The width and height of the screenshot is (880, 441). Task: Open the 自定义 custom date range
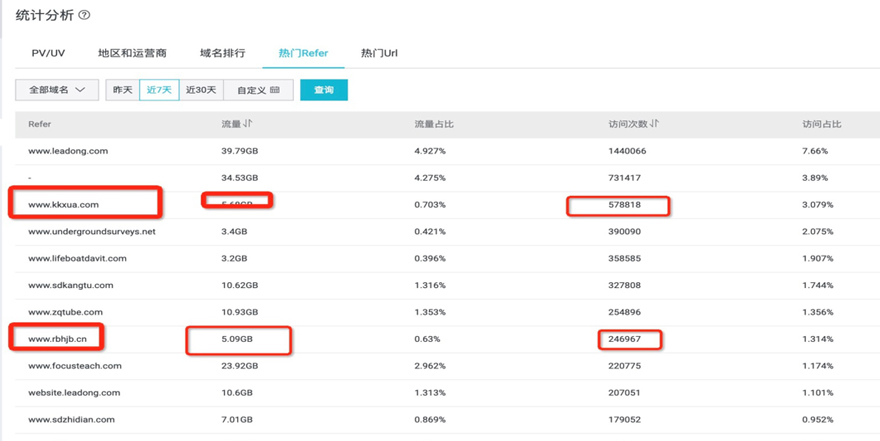258,90
